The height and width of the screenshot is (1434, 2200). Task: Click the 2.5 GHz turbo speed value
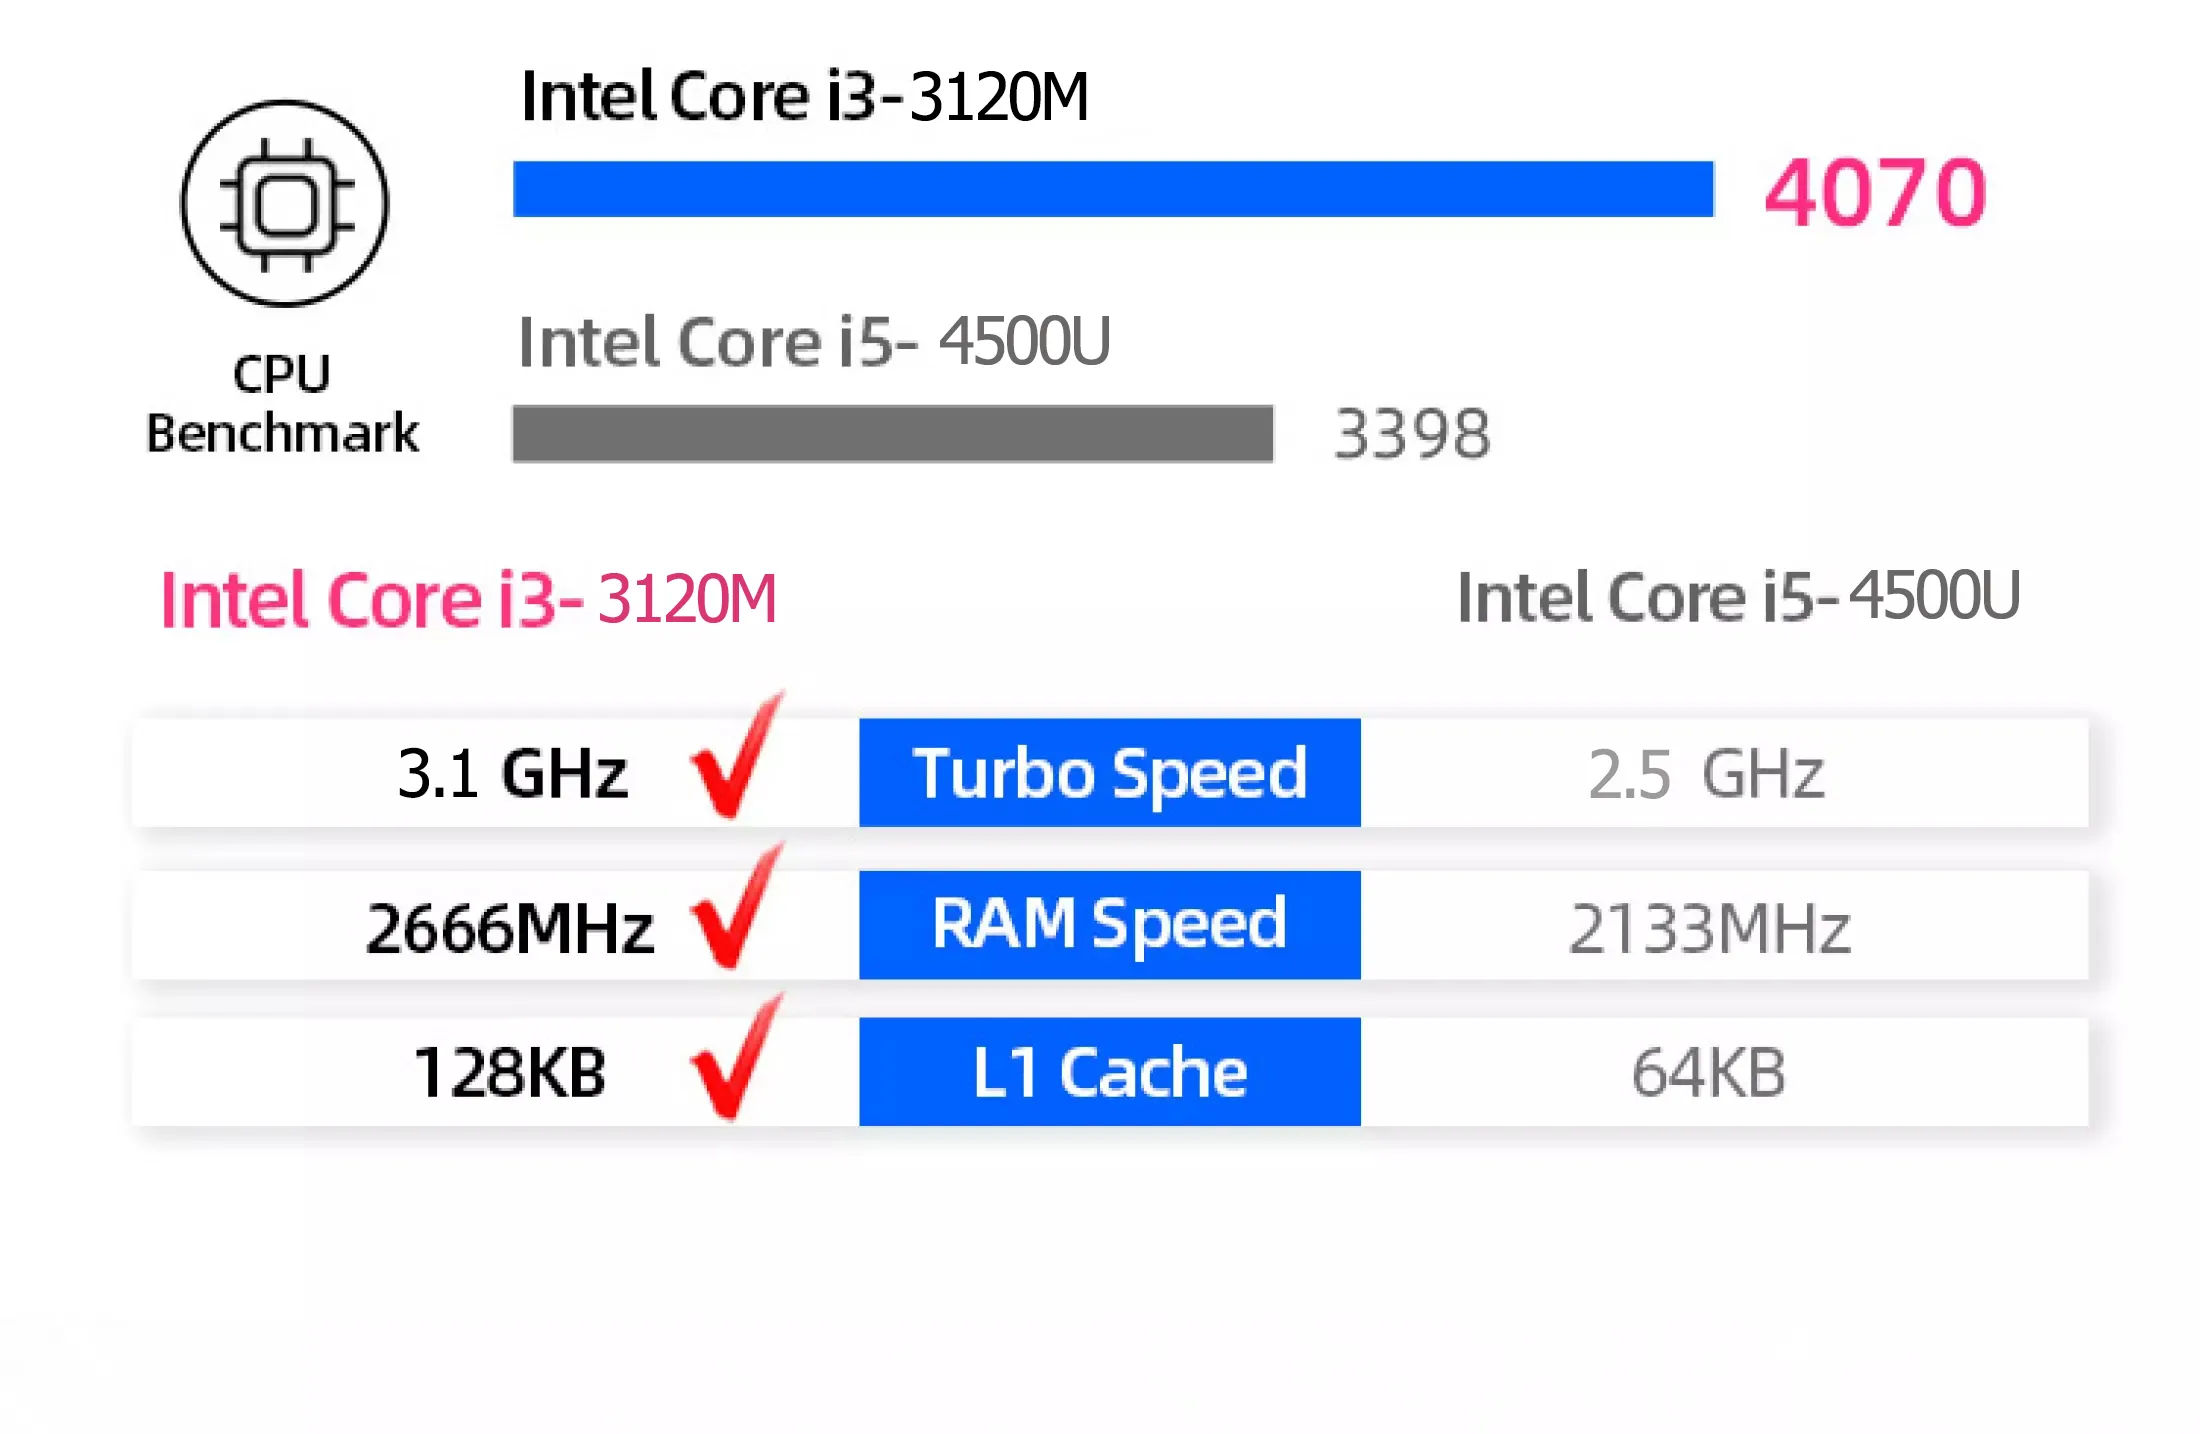tap(1707, 774)
